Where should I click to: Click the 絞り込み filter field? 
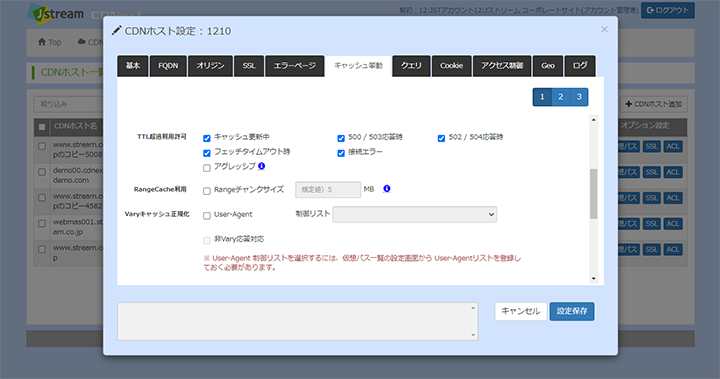tap(69, 104)
